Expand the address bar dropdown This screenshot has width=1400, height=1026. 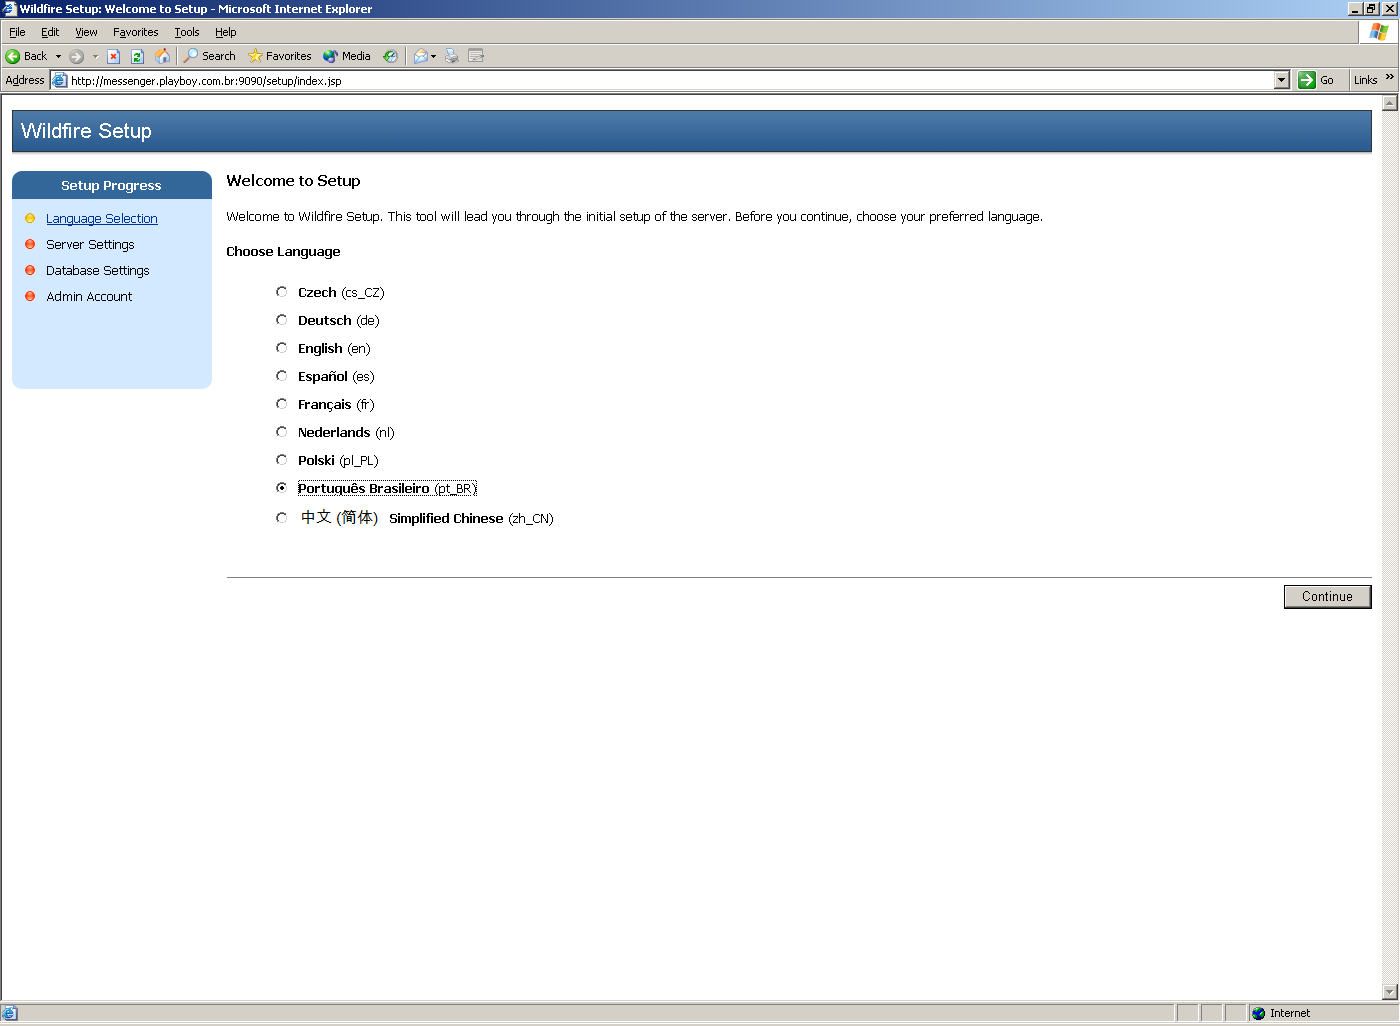click(x=1282, y=80)
